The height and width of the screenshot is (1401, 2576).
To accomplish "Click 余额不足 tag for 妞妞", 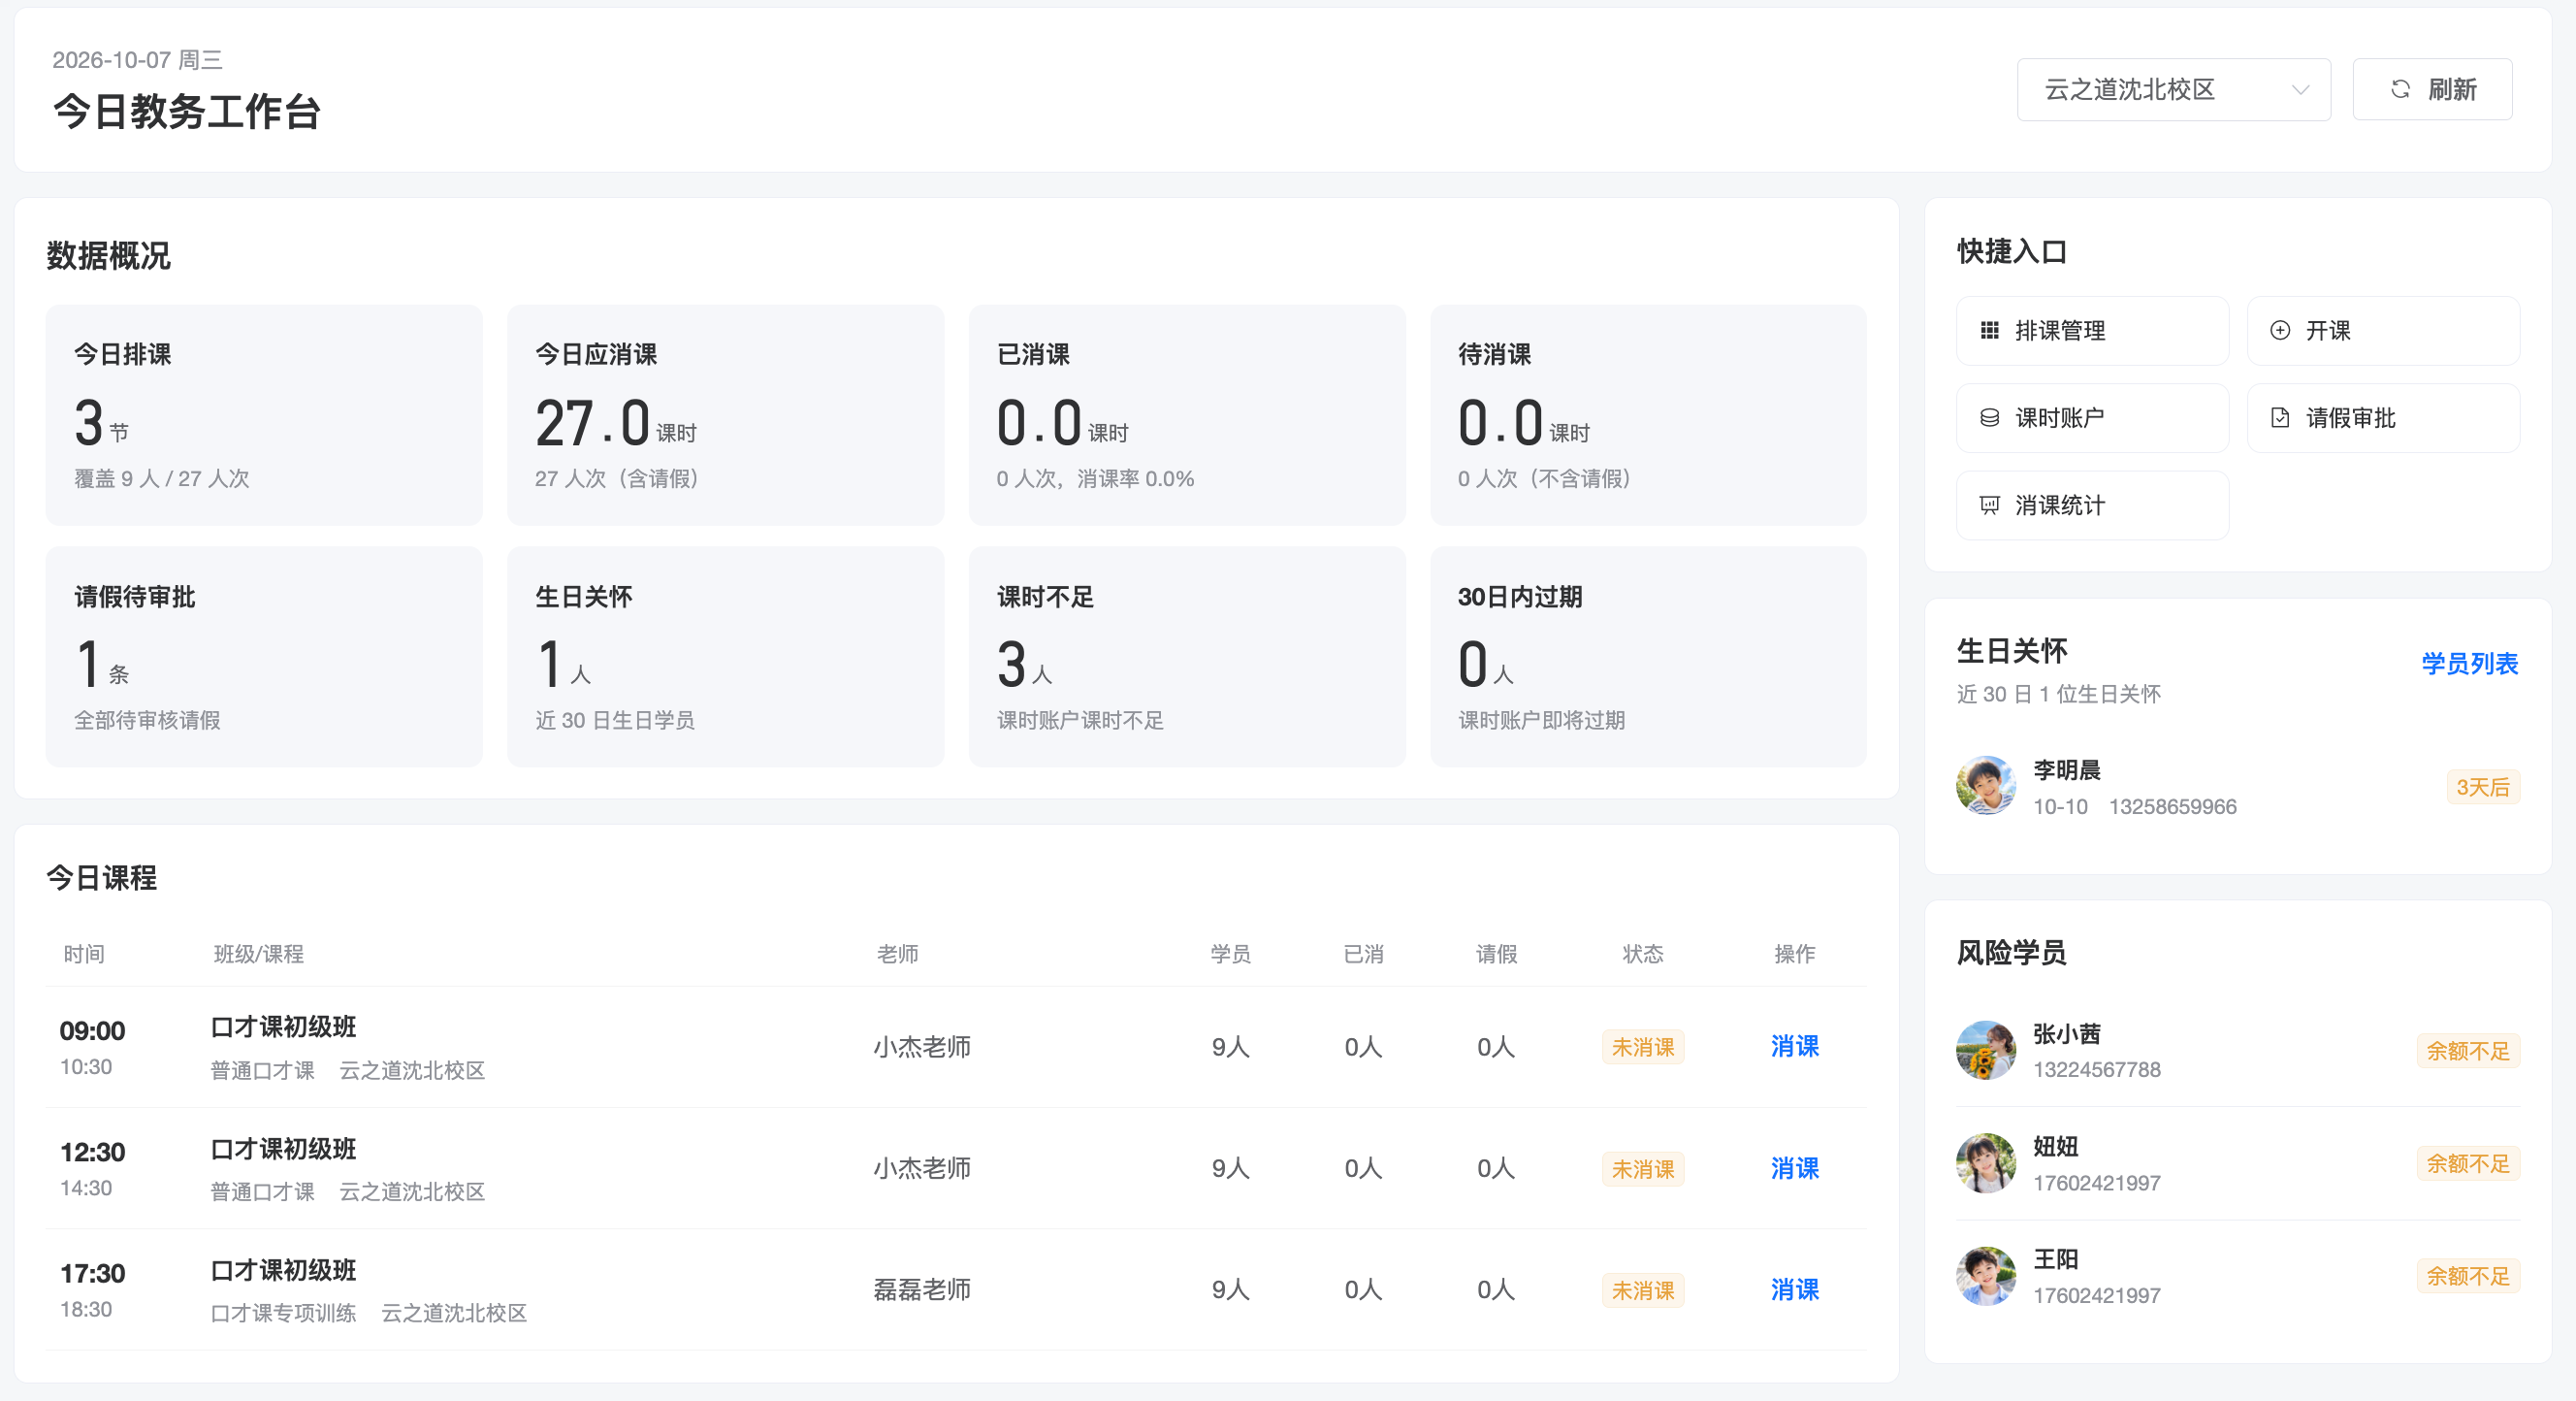I will (2468, 1164).
